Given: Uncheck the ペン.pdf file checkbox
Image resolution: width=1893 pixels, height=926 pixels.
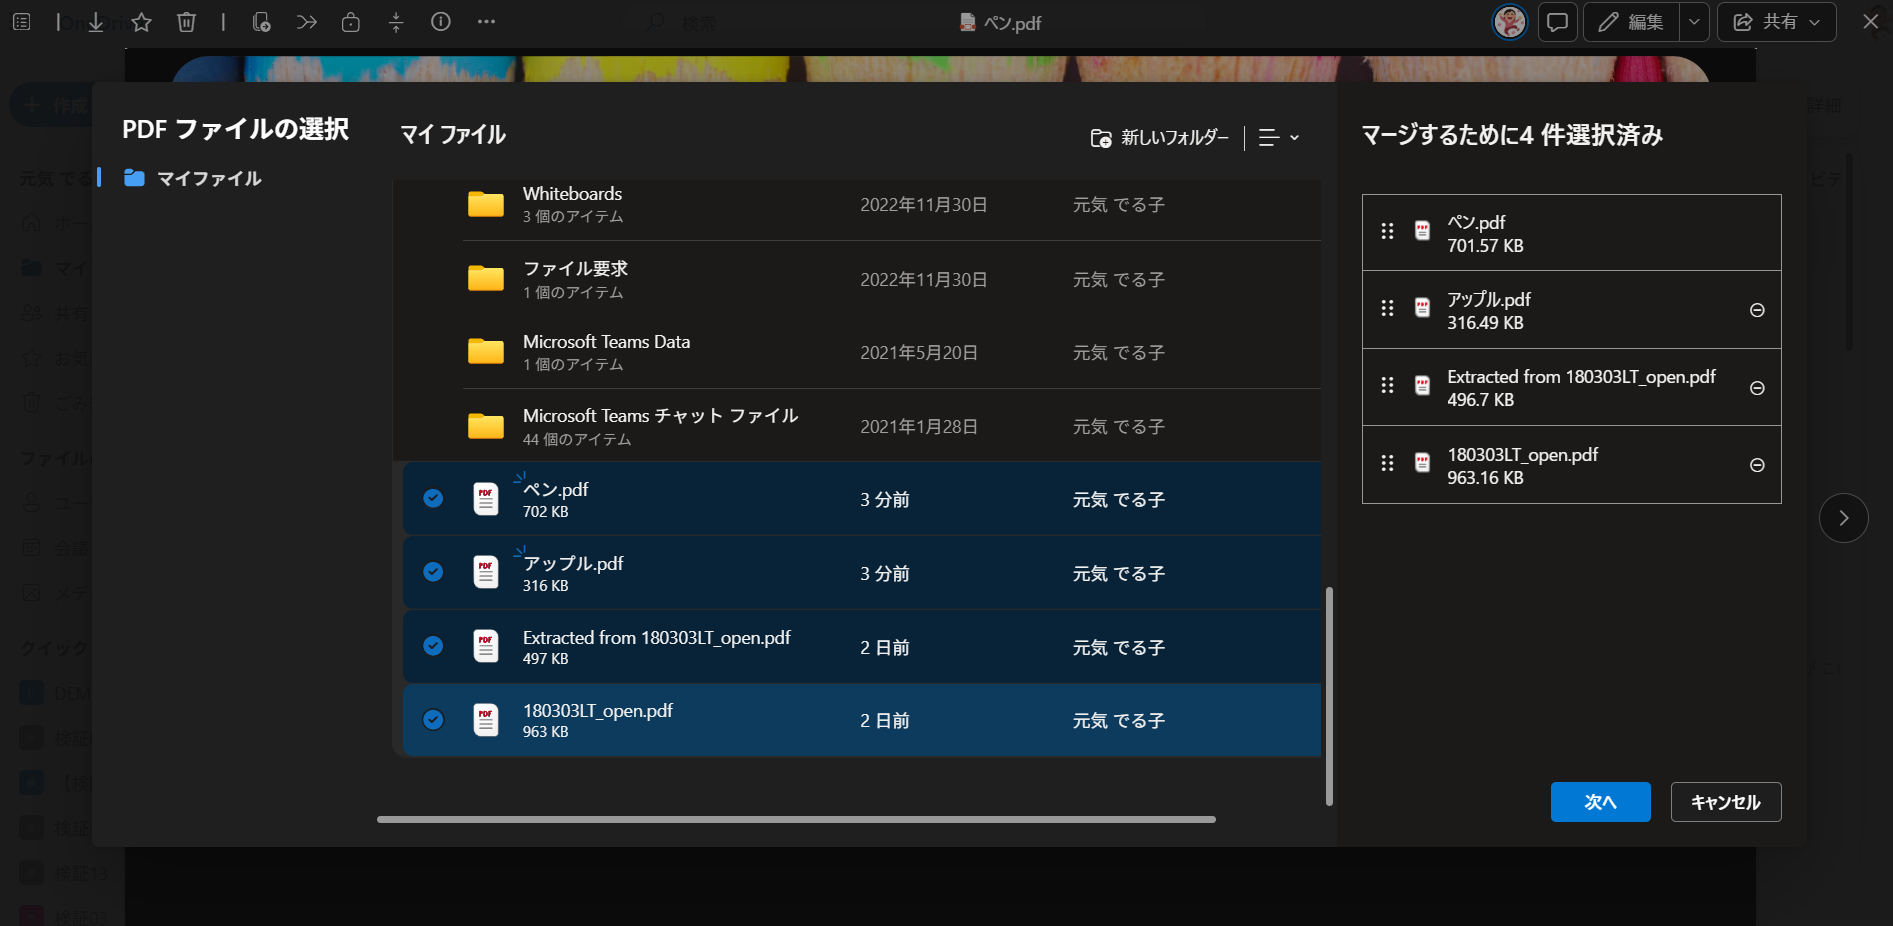Looking at the screenshot, I should pos(433,498).
